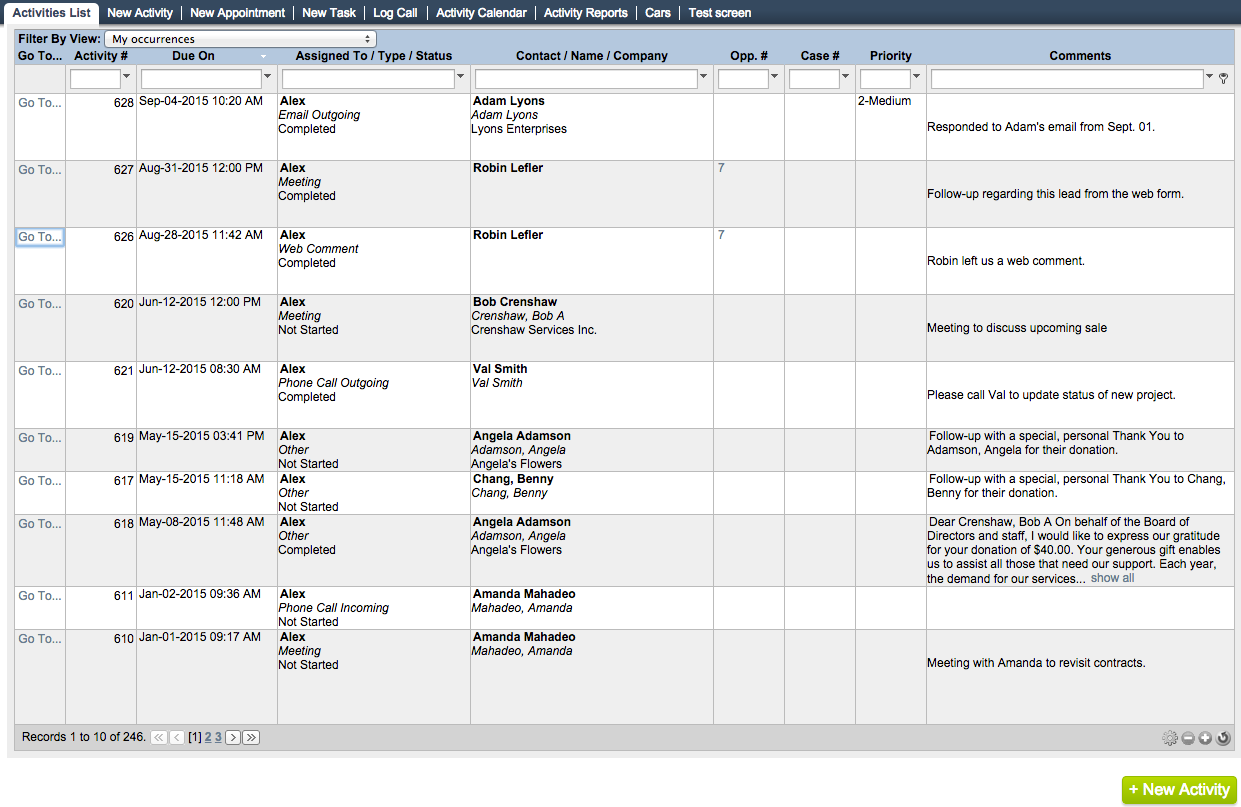Image resolution: width=1241 pixels, height=807 pixels.
Task: Click the Comments filter text field
Action: point(1066,78)
